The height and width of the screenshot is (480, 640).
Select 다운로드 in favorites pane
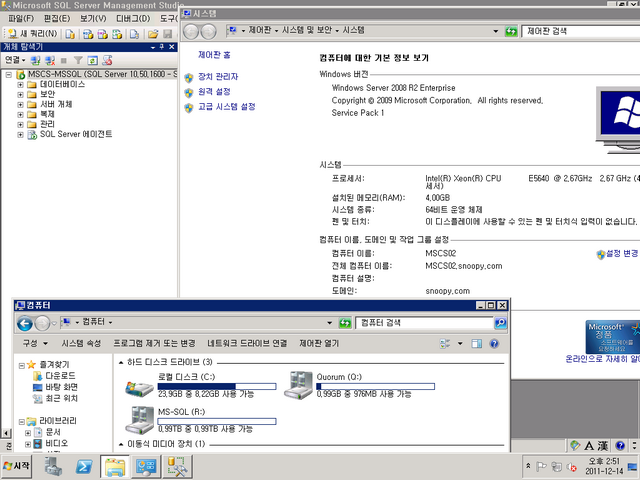[x=60, y=376]
